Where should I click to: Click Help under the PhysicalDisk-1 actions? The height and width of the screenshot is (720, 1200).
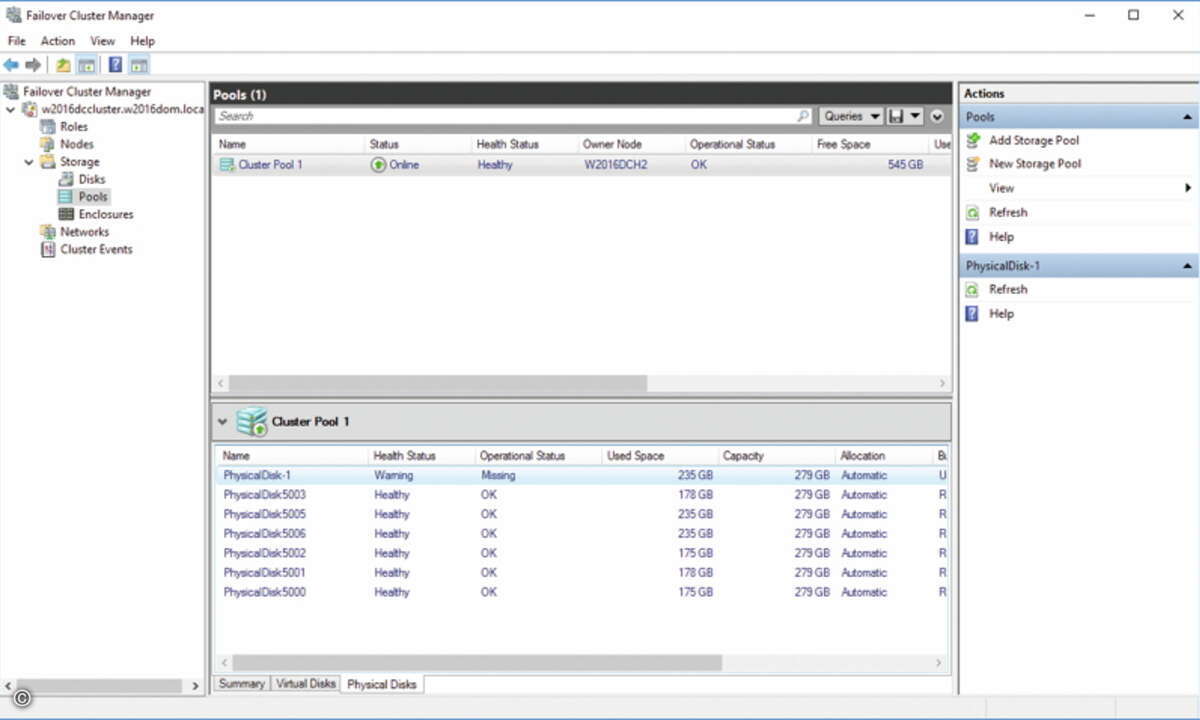tap(1001, 314)
